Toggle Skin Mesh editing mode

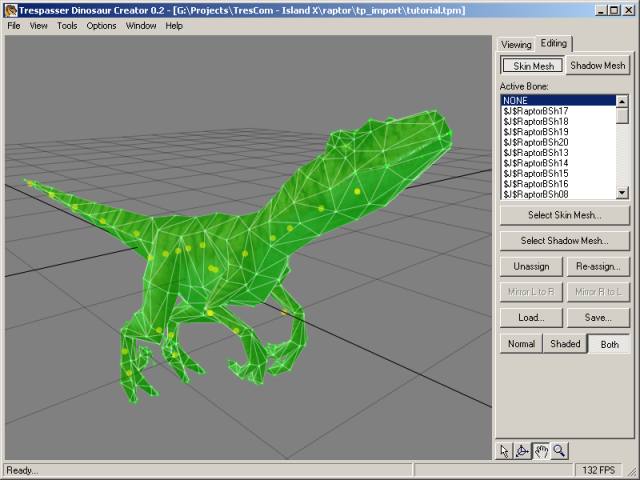[x=532, y=66]
